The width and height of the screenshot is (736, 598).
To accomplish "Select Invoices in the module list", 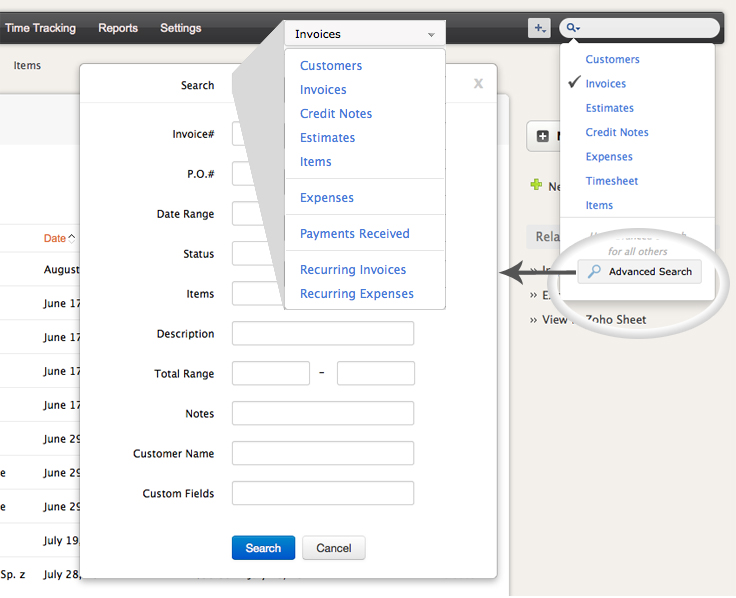I will 323,90.
